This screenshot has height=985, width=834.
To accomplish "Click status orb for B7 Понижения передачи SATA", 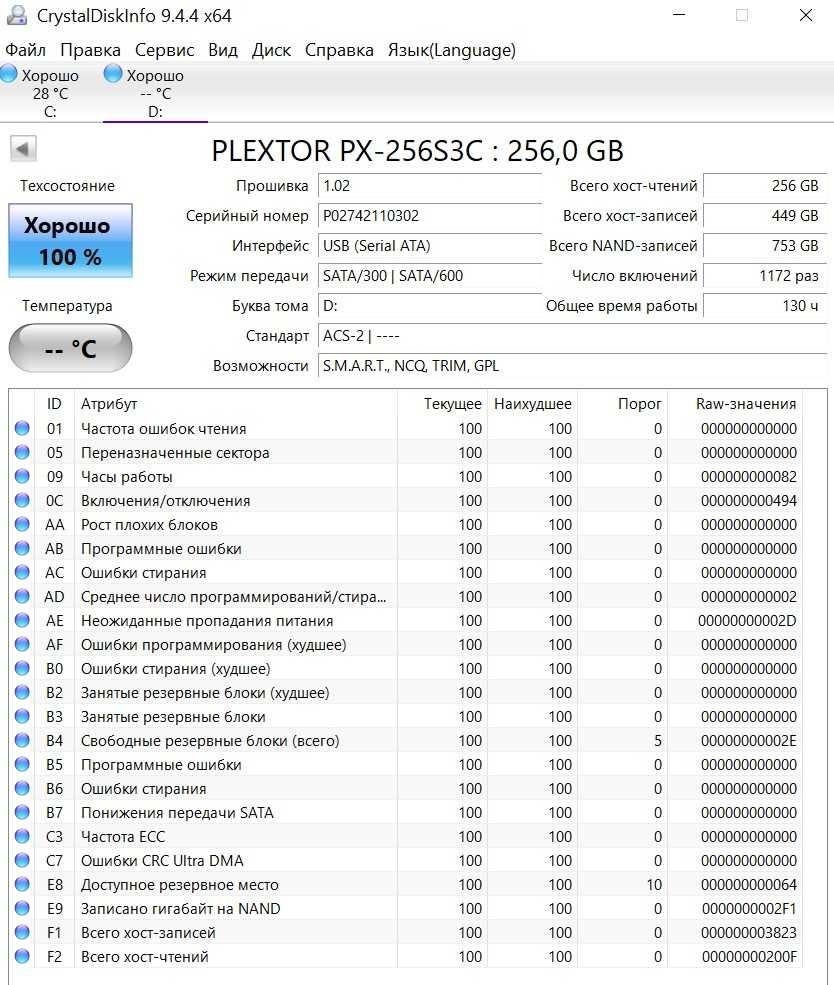I will [22, 812].
